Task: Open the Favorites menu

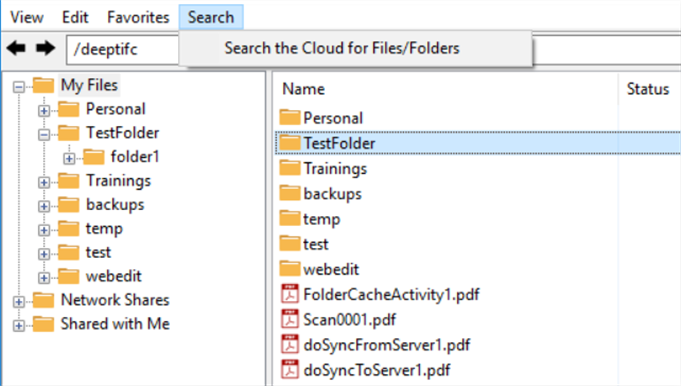Action: click(138, 17)
